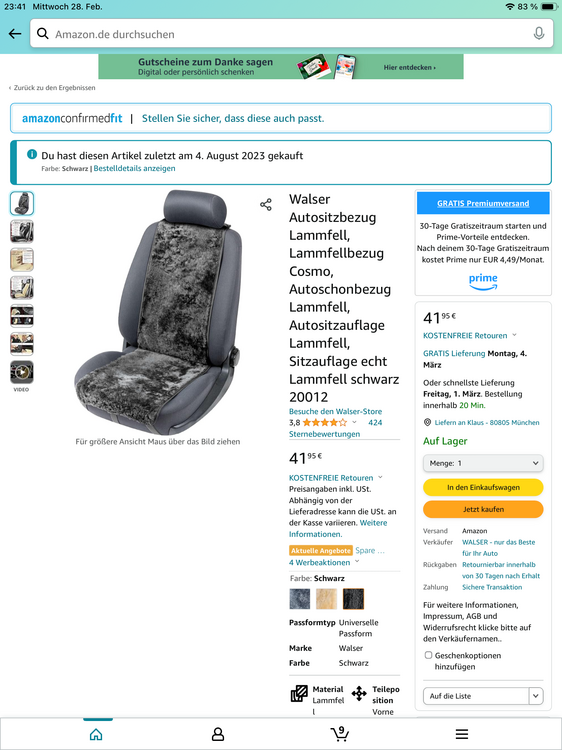Viewport: 562px width, 750px height.
Task: Open the shopping cart icon
Action: [x=340, y=733]
